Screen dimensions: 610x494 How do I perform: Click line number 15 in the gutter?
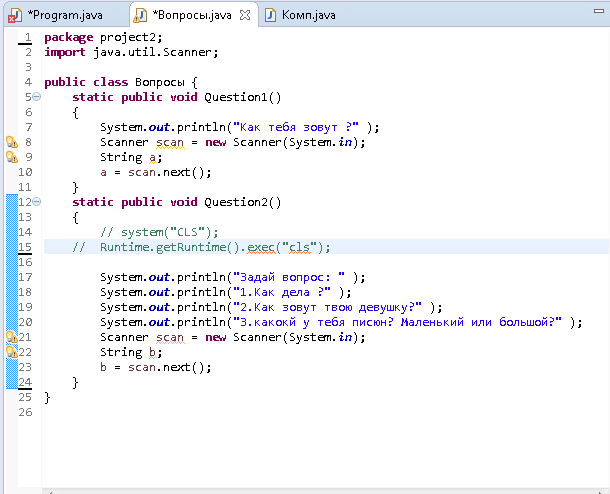tap(25, 247)
